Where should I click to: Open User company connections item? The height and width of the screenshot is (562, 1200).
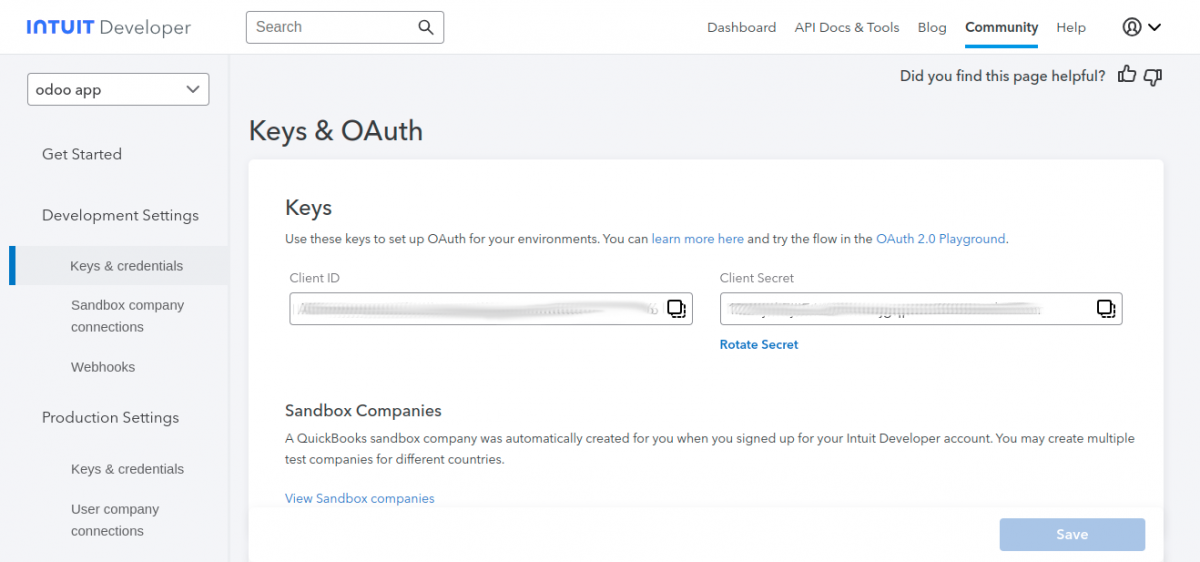pos(115,520)
